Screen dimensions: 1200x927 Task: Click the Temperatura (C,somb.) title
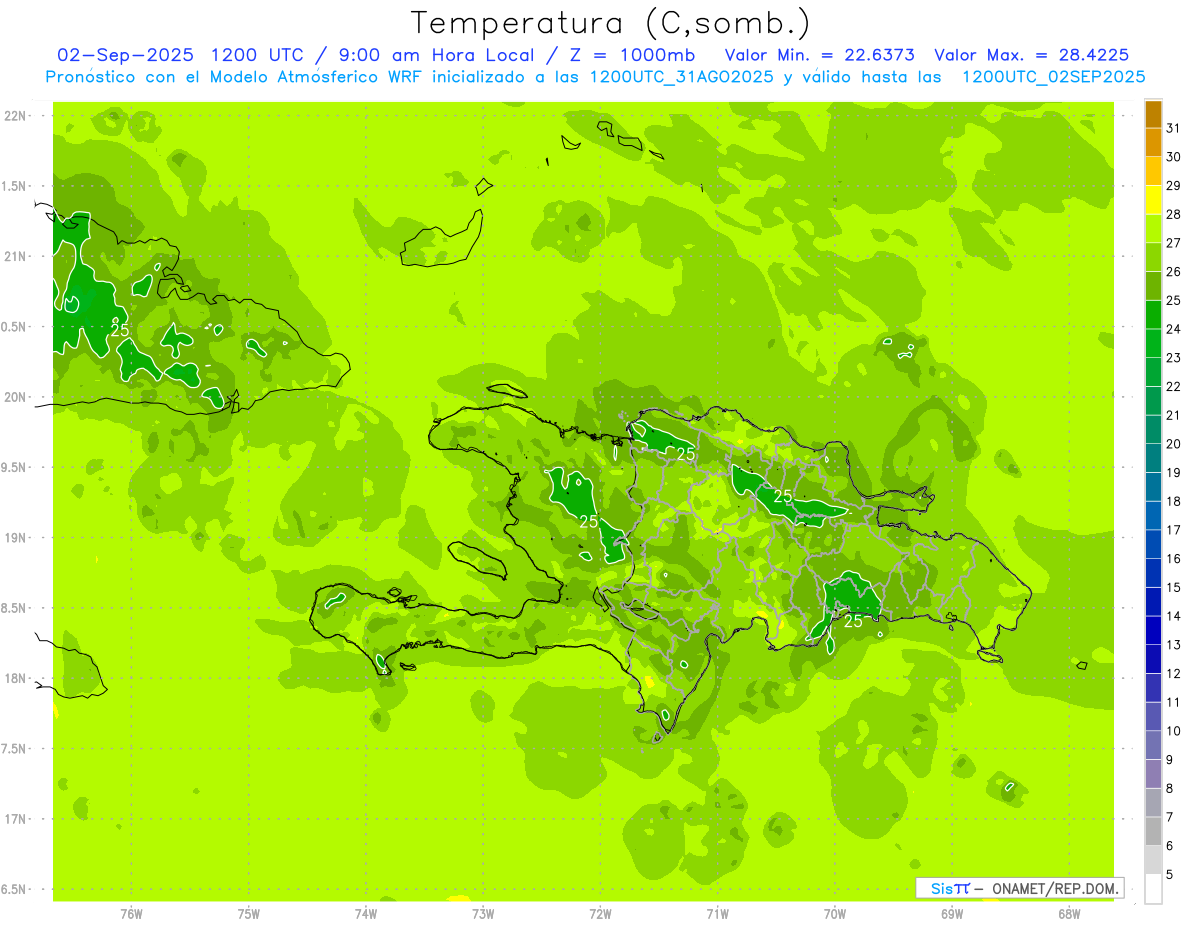coord(610,22)
